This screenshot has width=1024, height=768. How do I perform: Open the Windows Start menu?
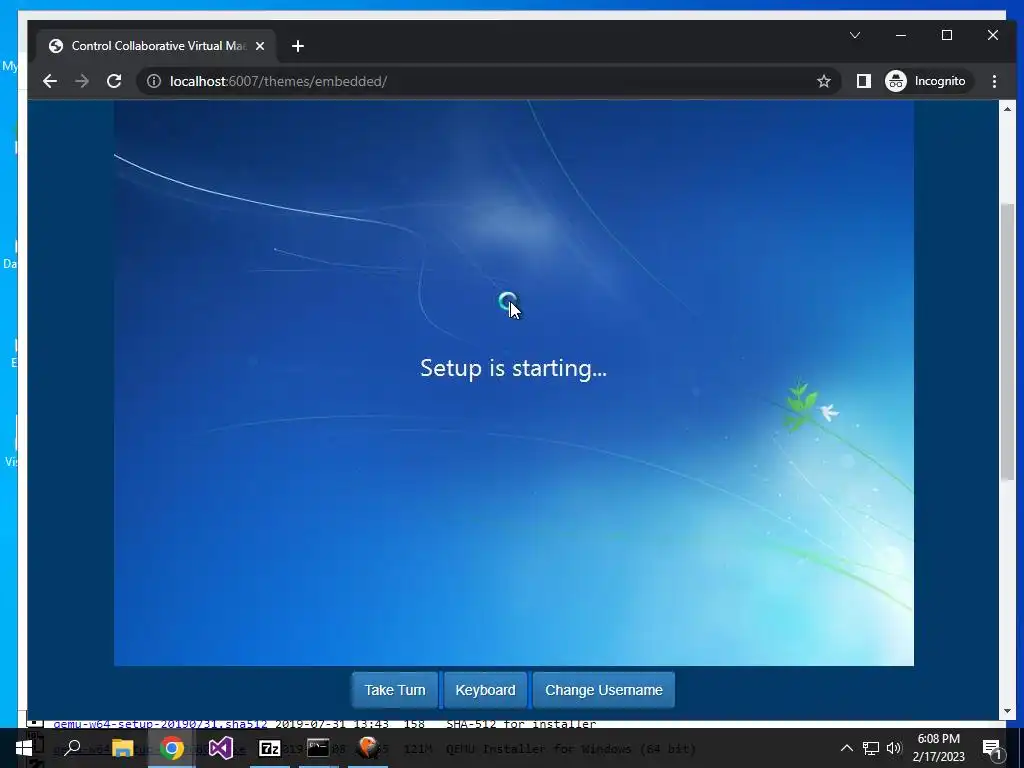tap(24, 748)
